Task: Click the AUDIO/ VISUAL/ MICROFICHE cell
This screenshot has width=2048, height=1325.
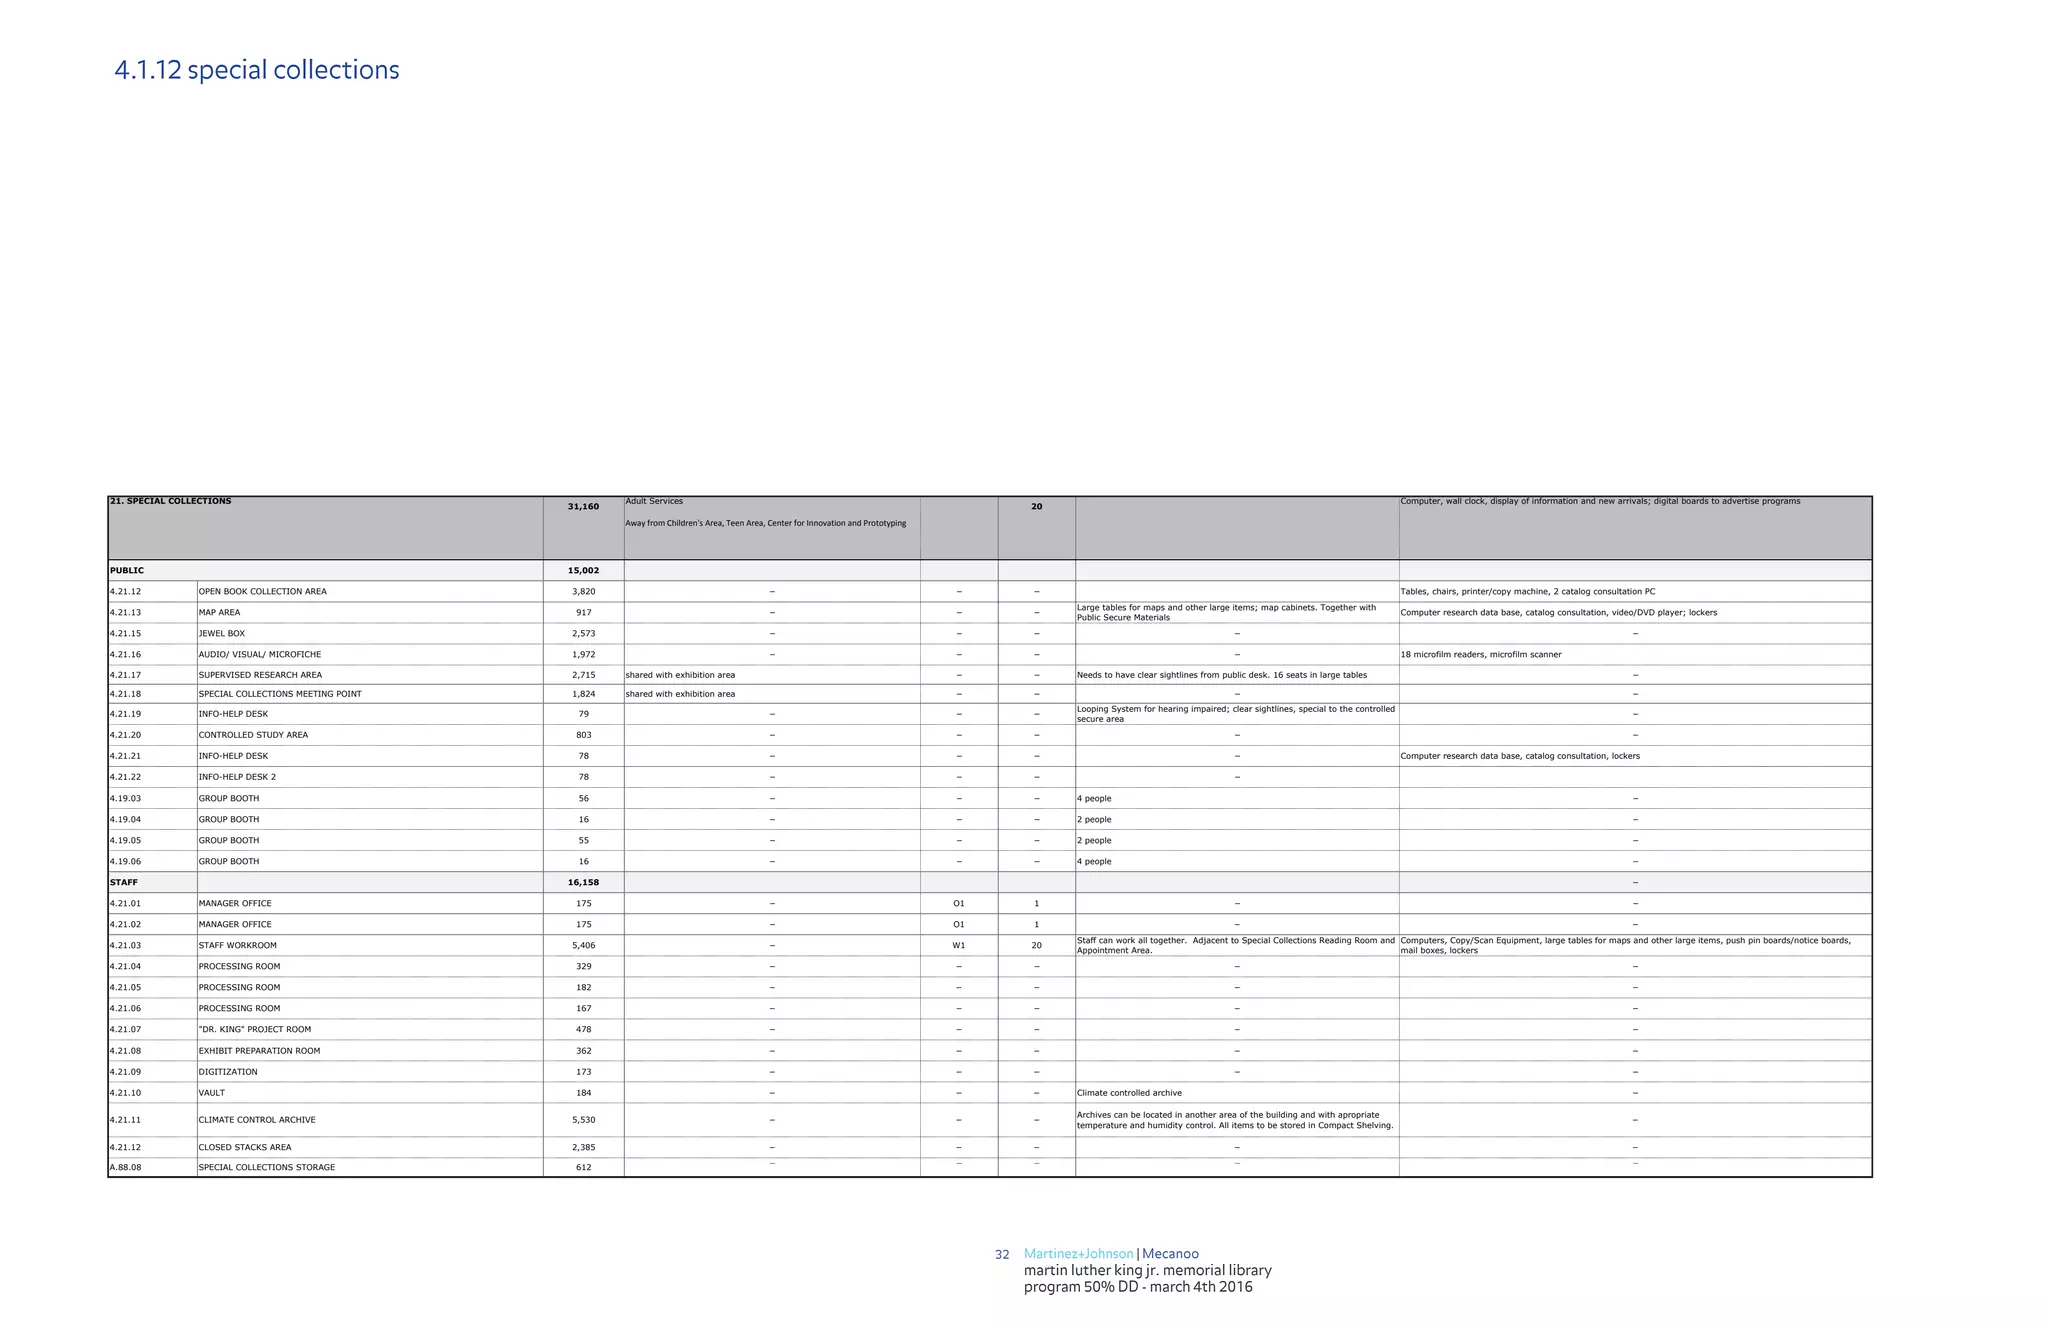Action: [x=259, y=654]
